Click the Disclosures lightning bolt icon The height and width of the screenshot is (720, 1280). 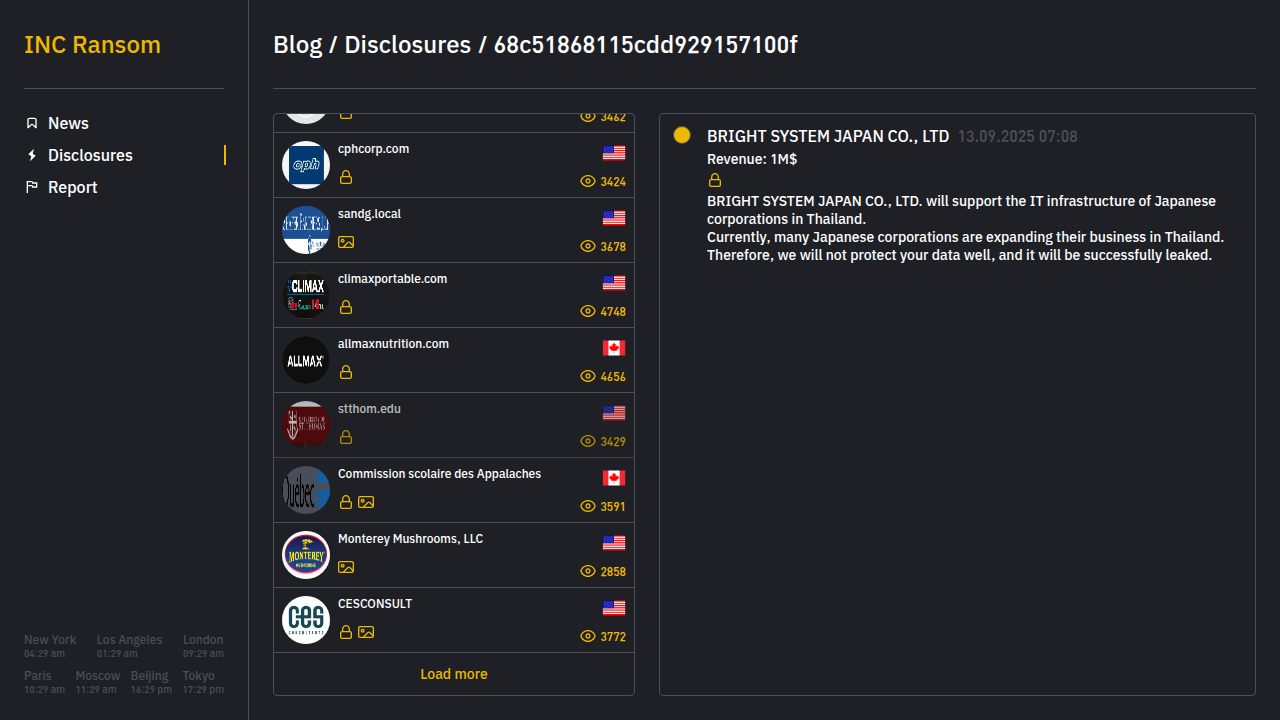click(x=32, y=155)
